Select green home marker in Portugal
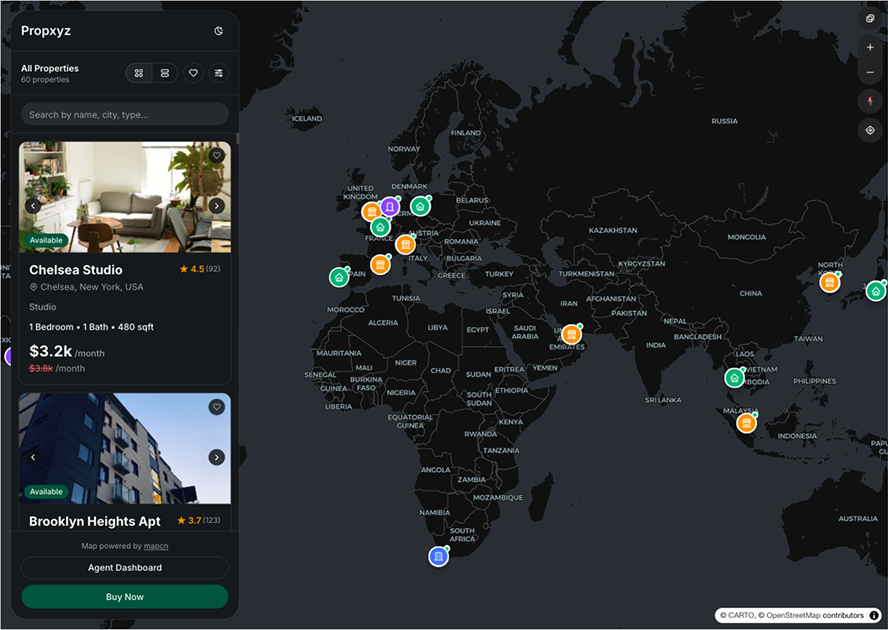888x630 pixels. coord(339,277)
